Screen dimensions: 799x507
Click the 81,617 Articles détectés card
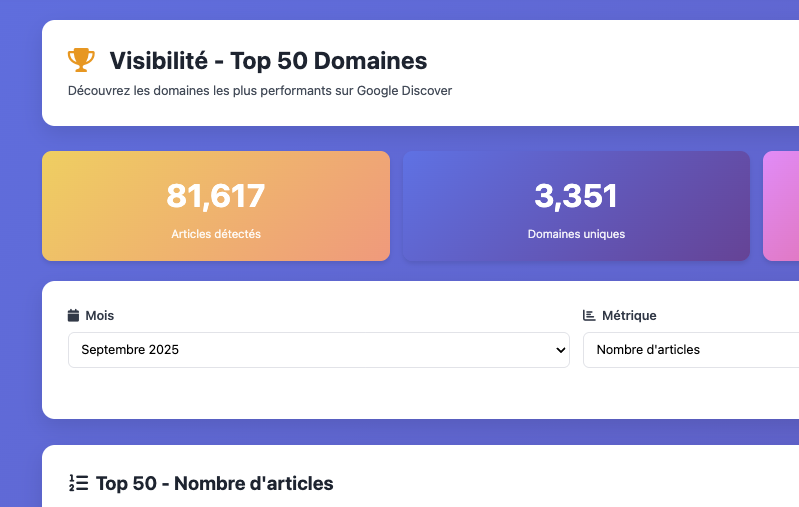pyautogui.click(x=216, y=206)
